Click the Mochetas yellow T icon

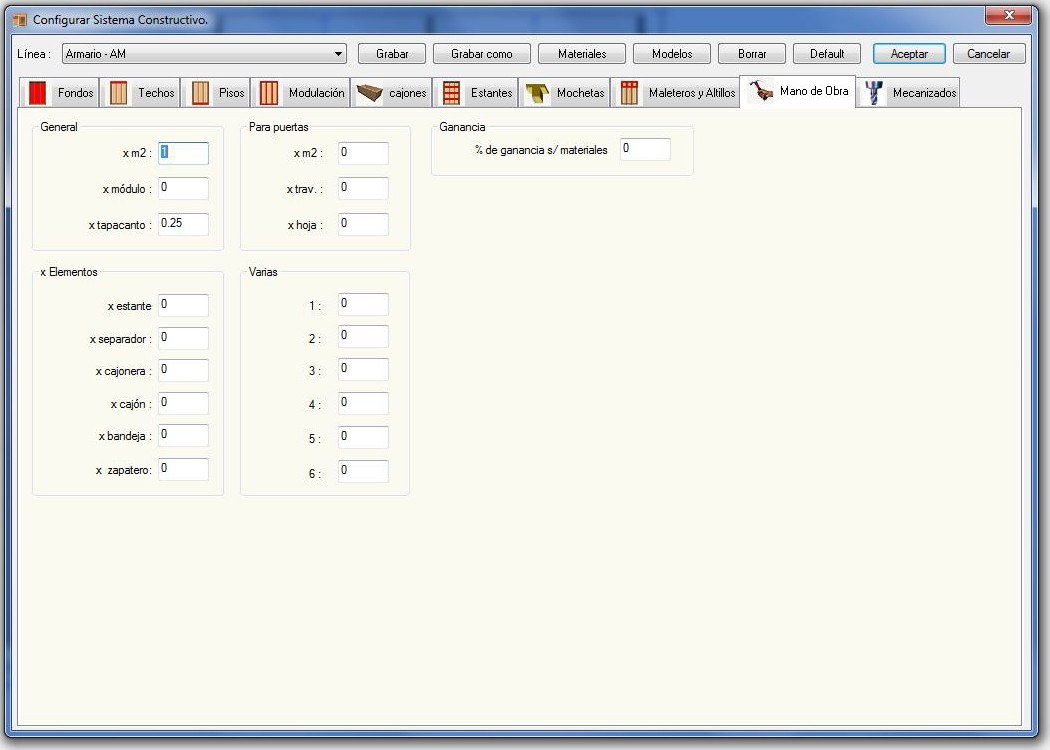tap(537, 94)
